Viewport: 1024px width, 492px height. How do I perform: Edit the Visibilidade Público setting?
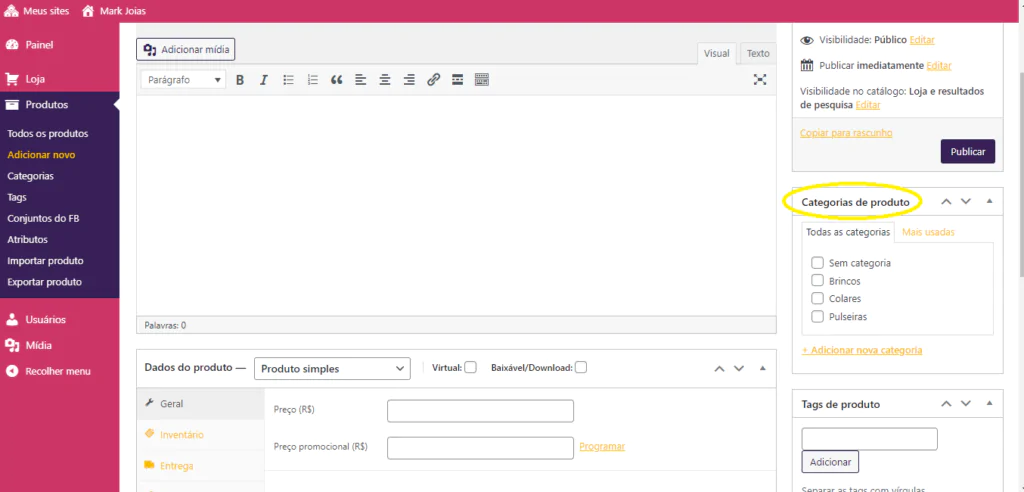click(x=922, y=40)
